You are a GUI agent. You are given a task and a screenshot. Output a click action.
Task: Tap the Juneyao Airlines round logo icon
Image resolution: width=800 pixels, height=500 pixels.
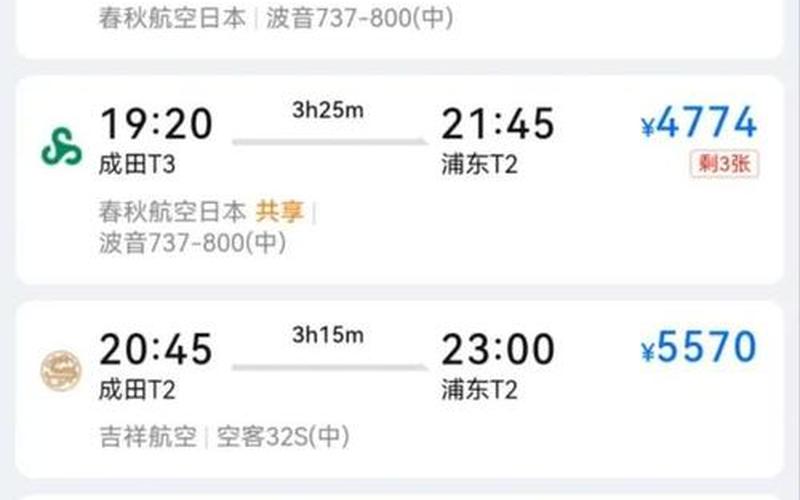coord(61,371)
